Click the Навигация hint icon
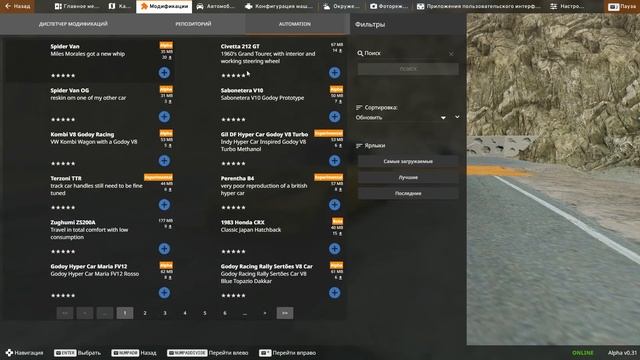The height and width of the screenshot is (360, 640). click(x=9, y=353)
